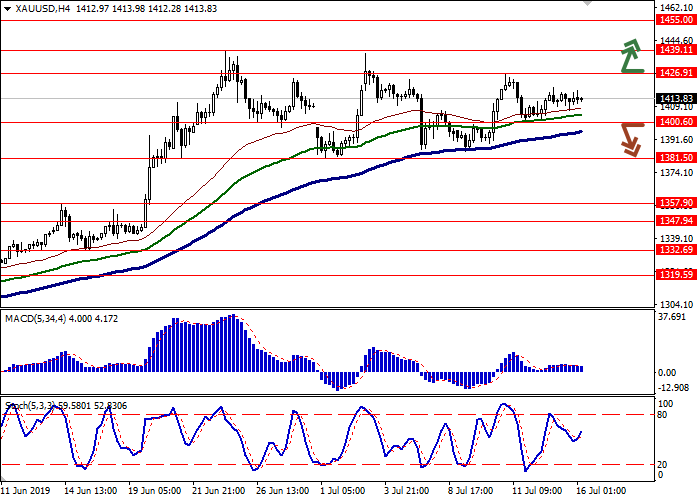The image size is (700, 500).
Task: Select the 1439.11 price level label
Action: (x=675, y=49)
